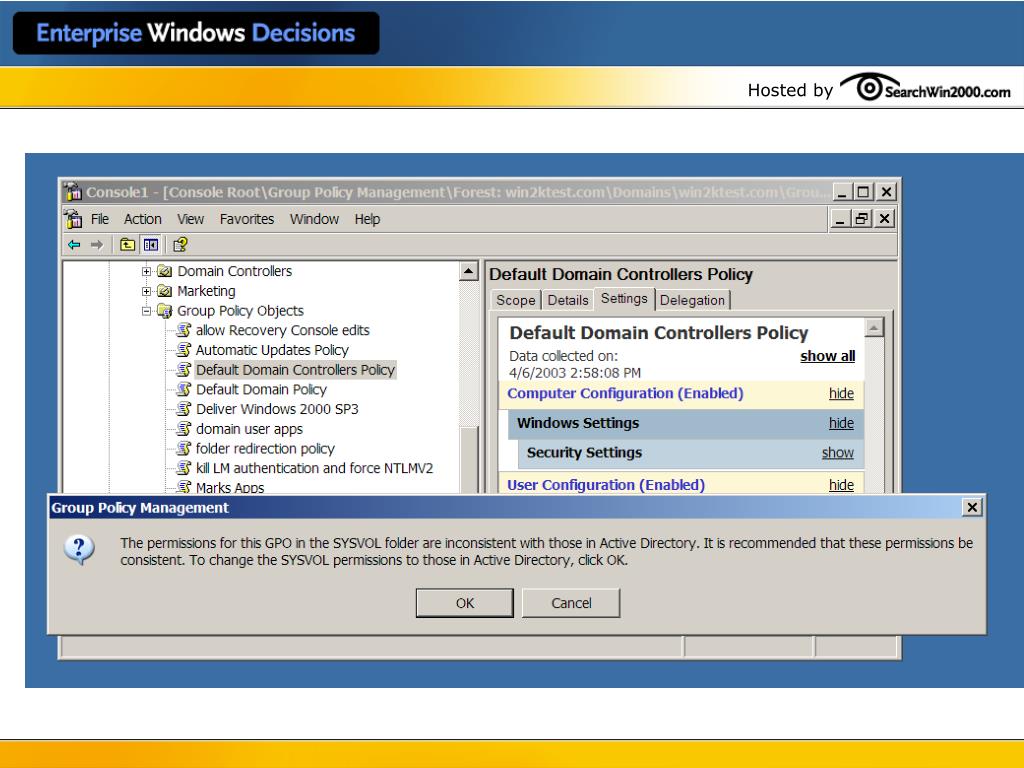Viewport: 1024px width, 768px height.
Task: Click the MMC console icon in the title bar
Action: pyautogui.click(x=73, y=192)
